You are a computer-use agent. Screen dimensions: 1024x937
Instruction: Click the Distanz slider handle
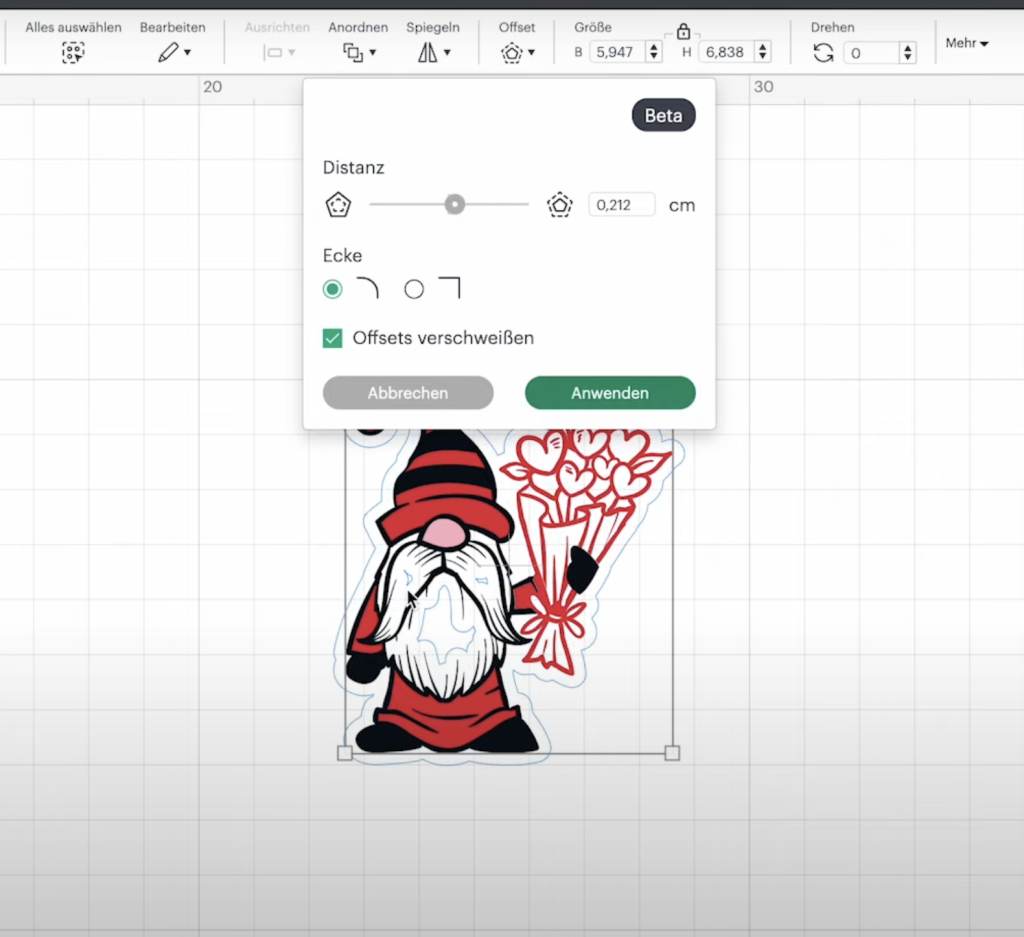[x=455, y=204]
